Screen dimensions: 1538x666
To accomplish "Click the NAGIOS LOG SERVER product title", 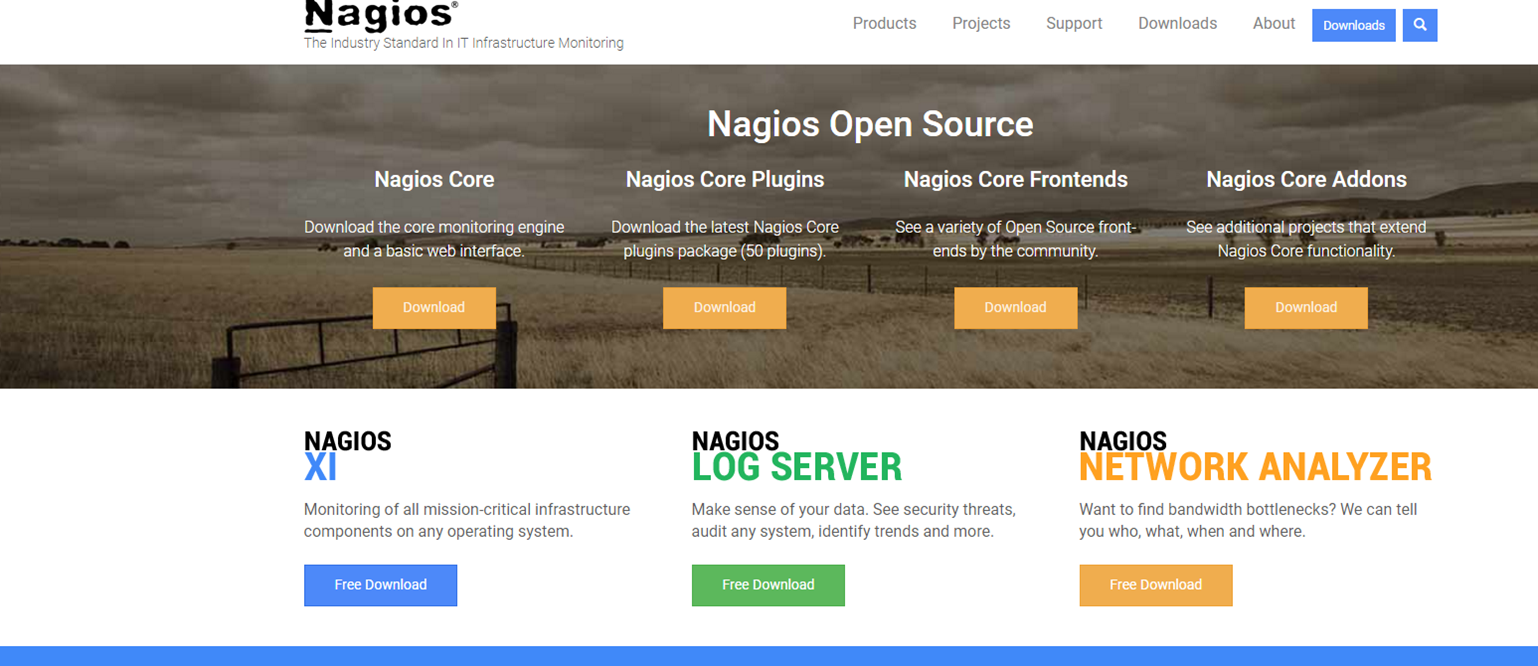I will pos(797,456).
